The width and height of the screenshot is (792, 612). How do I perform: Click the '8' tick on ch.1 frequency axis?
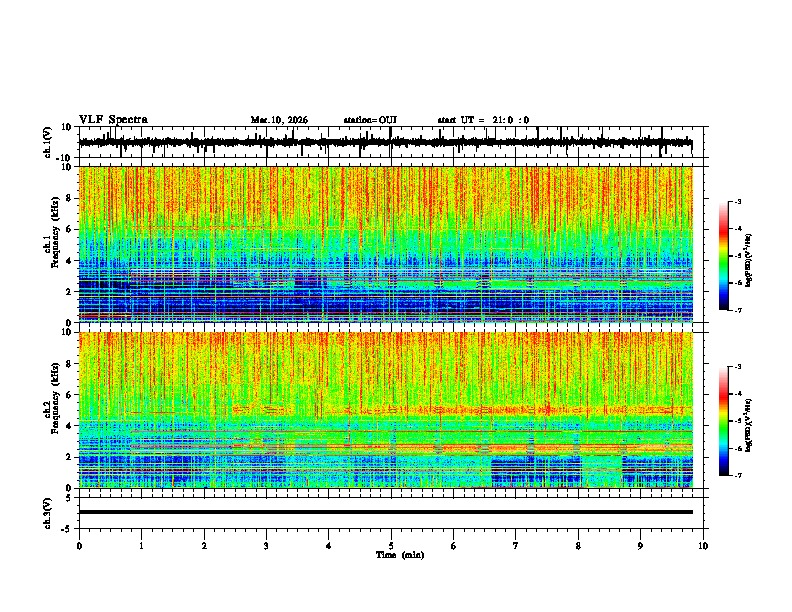[69, 198]
